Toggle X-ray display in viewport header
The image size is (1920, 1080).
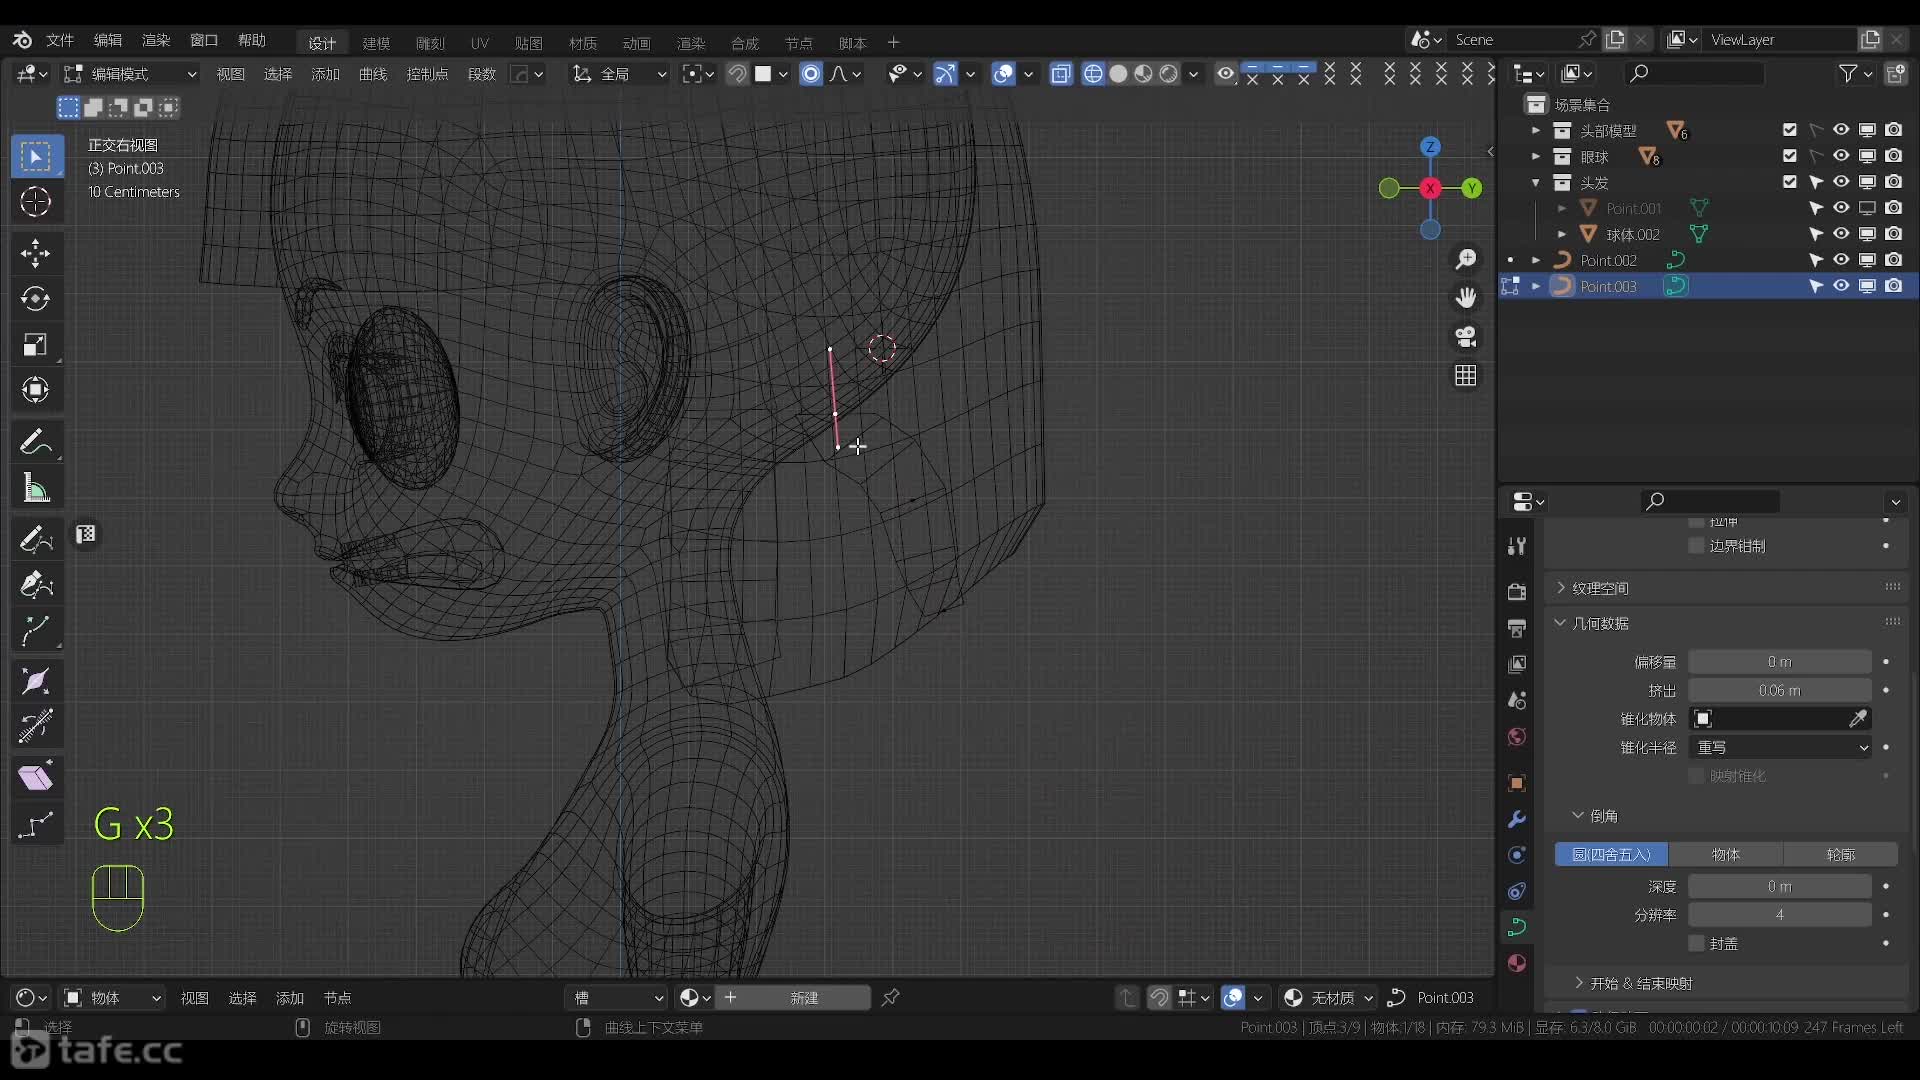pos(1061,74)
